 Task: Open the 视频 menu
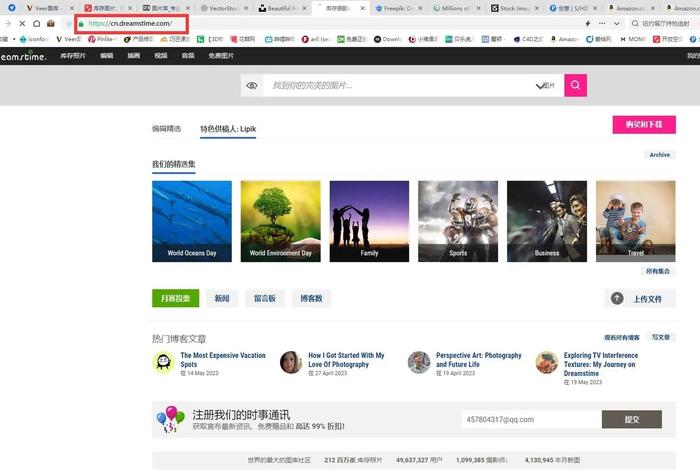[161, 56]
